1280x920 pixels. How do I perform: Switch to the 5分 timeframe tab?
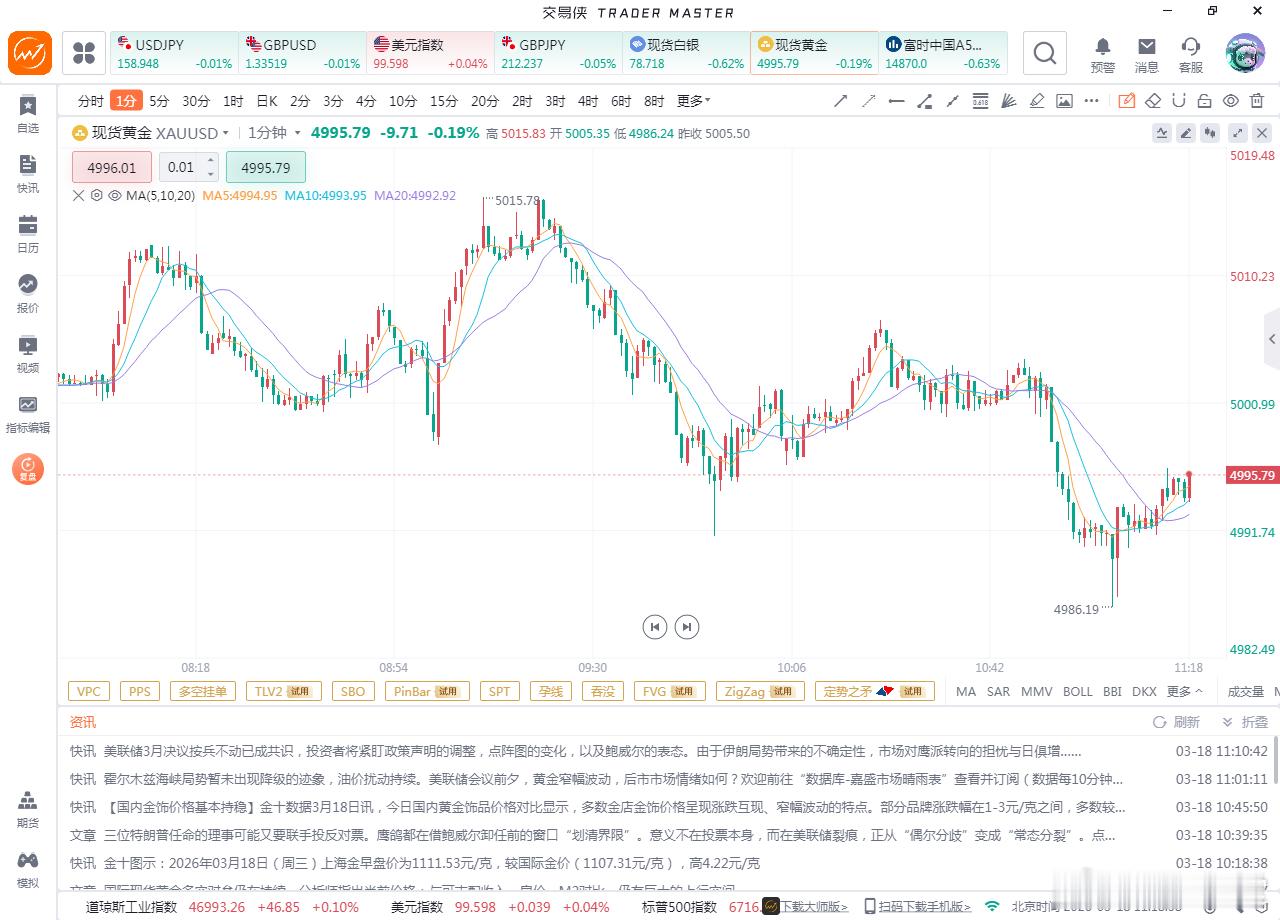tap(159, 101)
